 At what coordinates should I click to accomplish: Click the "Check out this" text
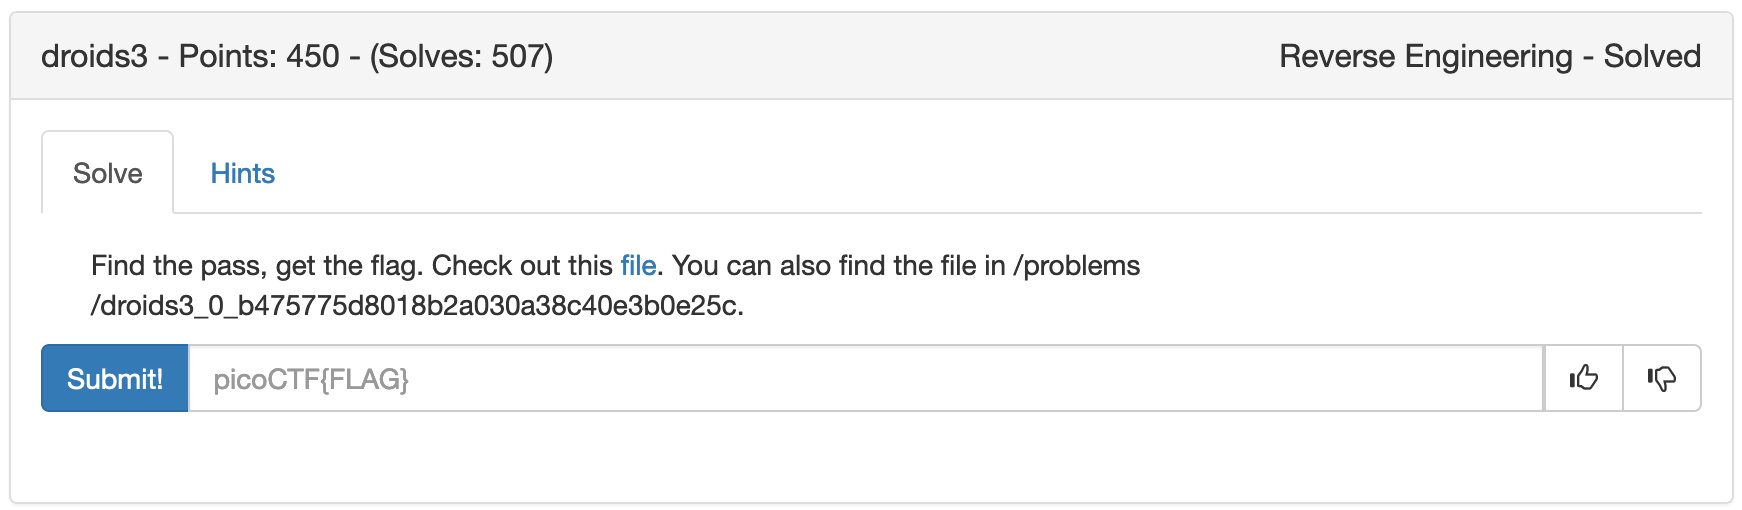pos(521,266)
